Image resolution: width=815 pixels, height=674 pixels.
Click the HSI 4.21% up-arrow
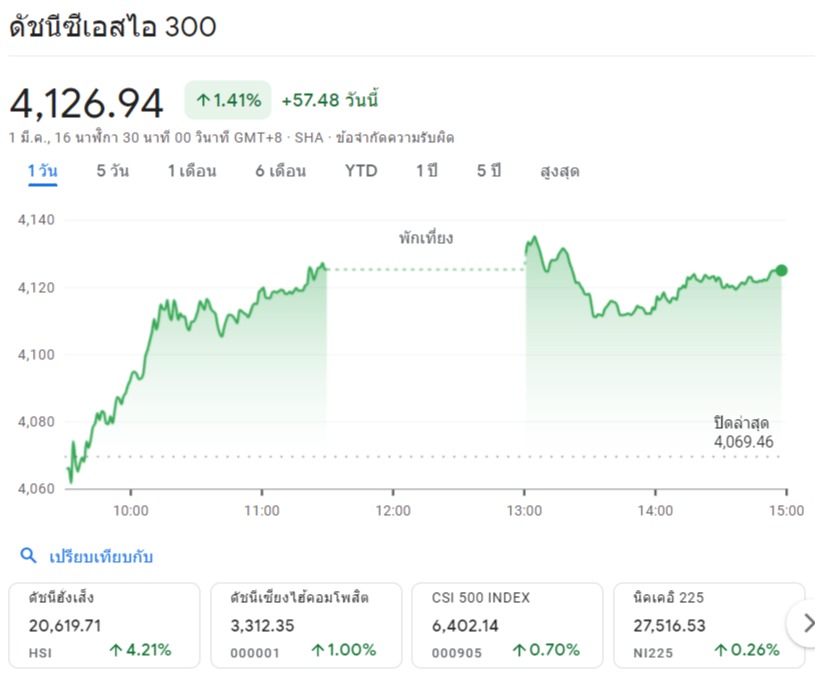pyautogui.click(x=115, y=650)
